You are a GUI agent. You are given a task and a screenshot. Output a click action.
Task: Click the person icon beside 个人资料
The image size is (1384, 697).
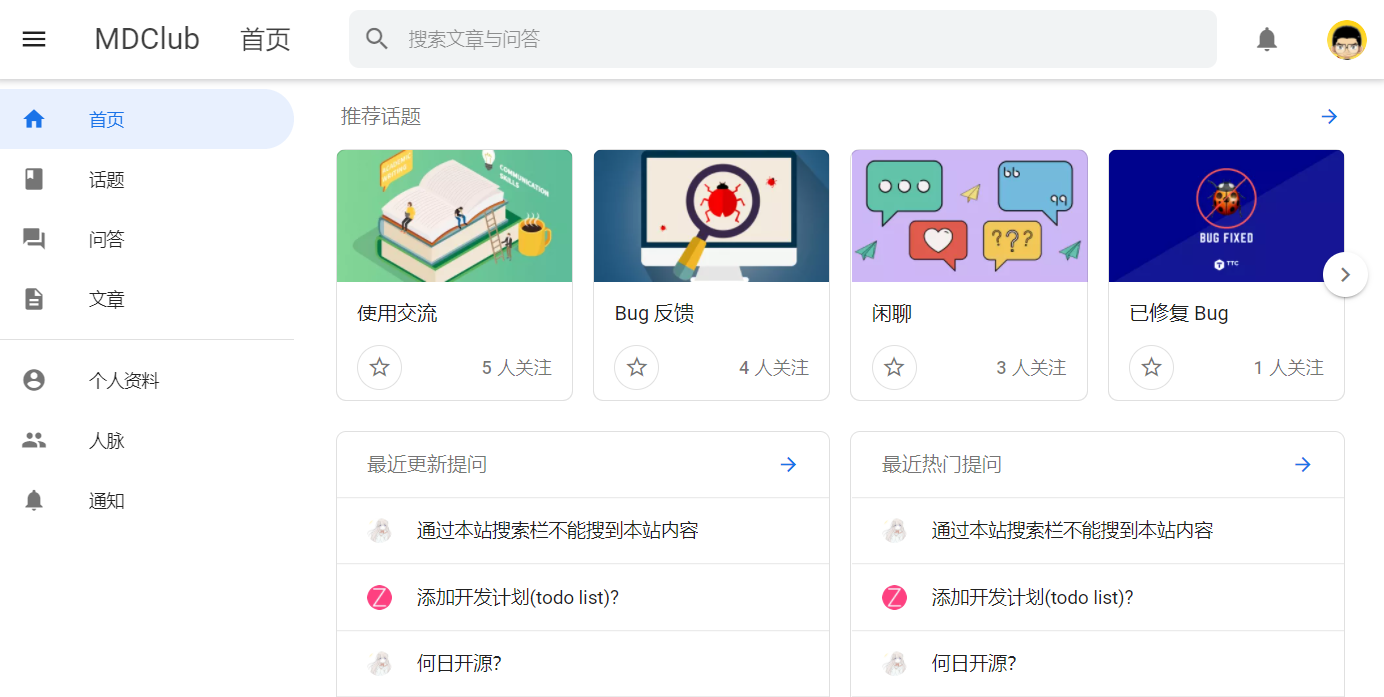pos(34,380)
